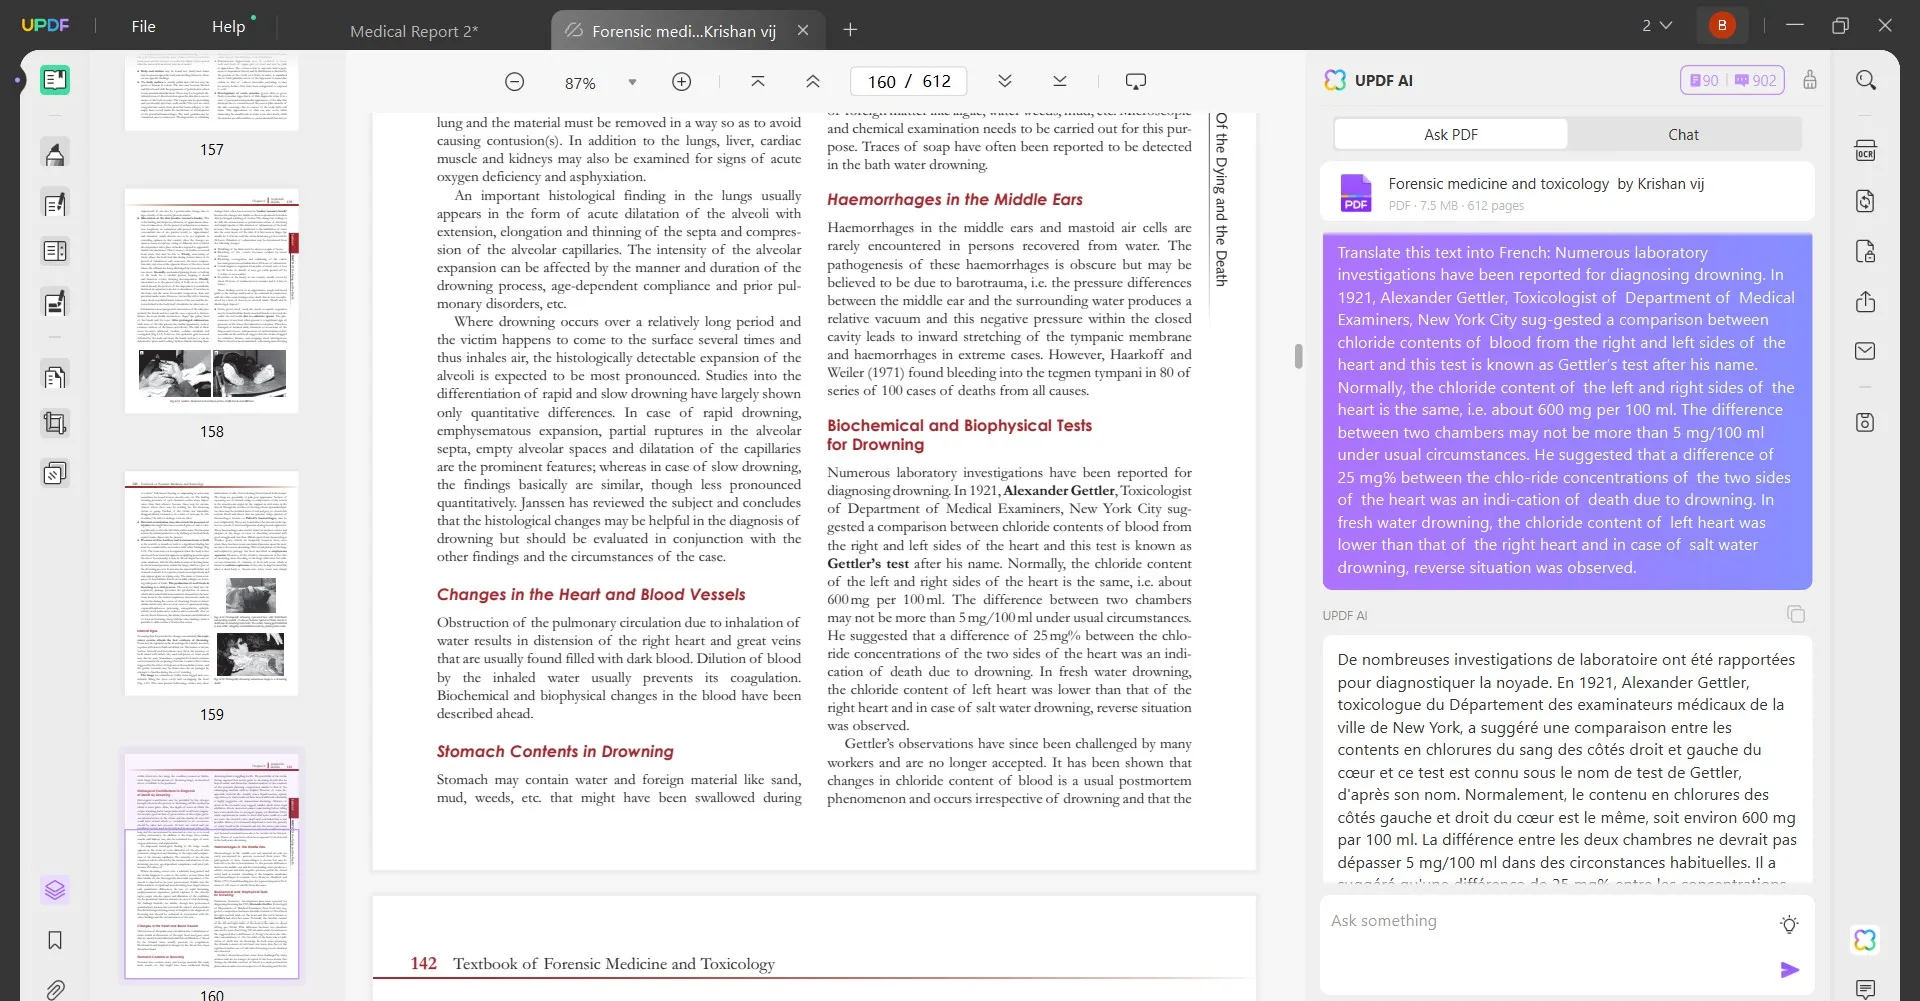Send file by email icon

click(x=1866, y=351)
